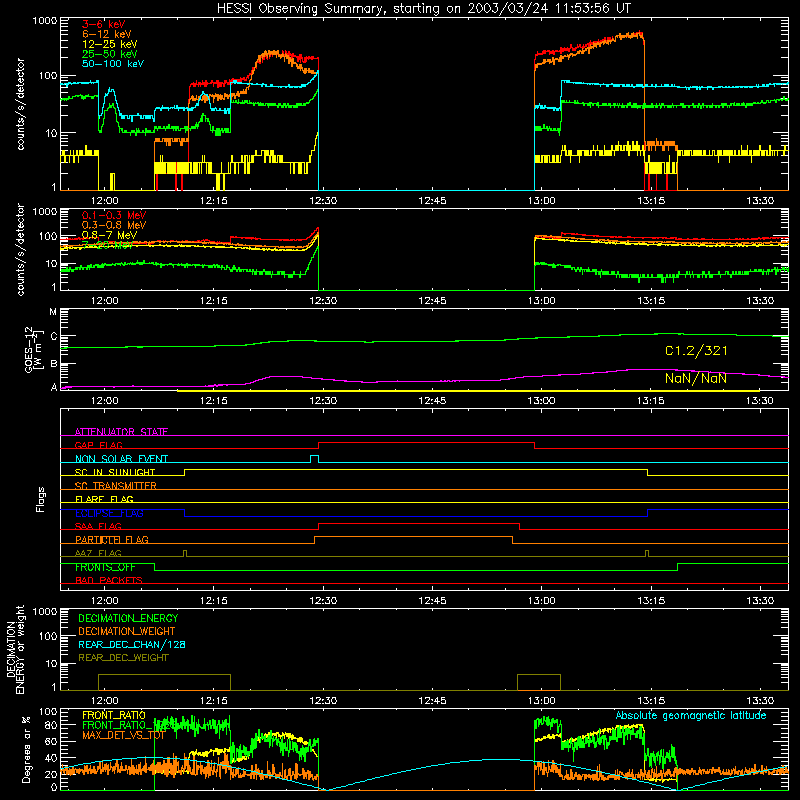Click the olive decimation box near 13:00
The width and height of the screenshot is (800, 800).
[539, 682]
